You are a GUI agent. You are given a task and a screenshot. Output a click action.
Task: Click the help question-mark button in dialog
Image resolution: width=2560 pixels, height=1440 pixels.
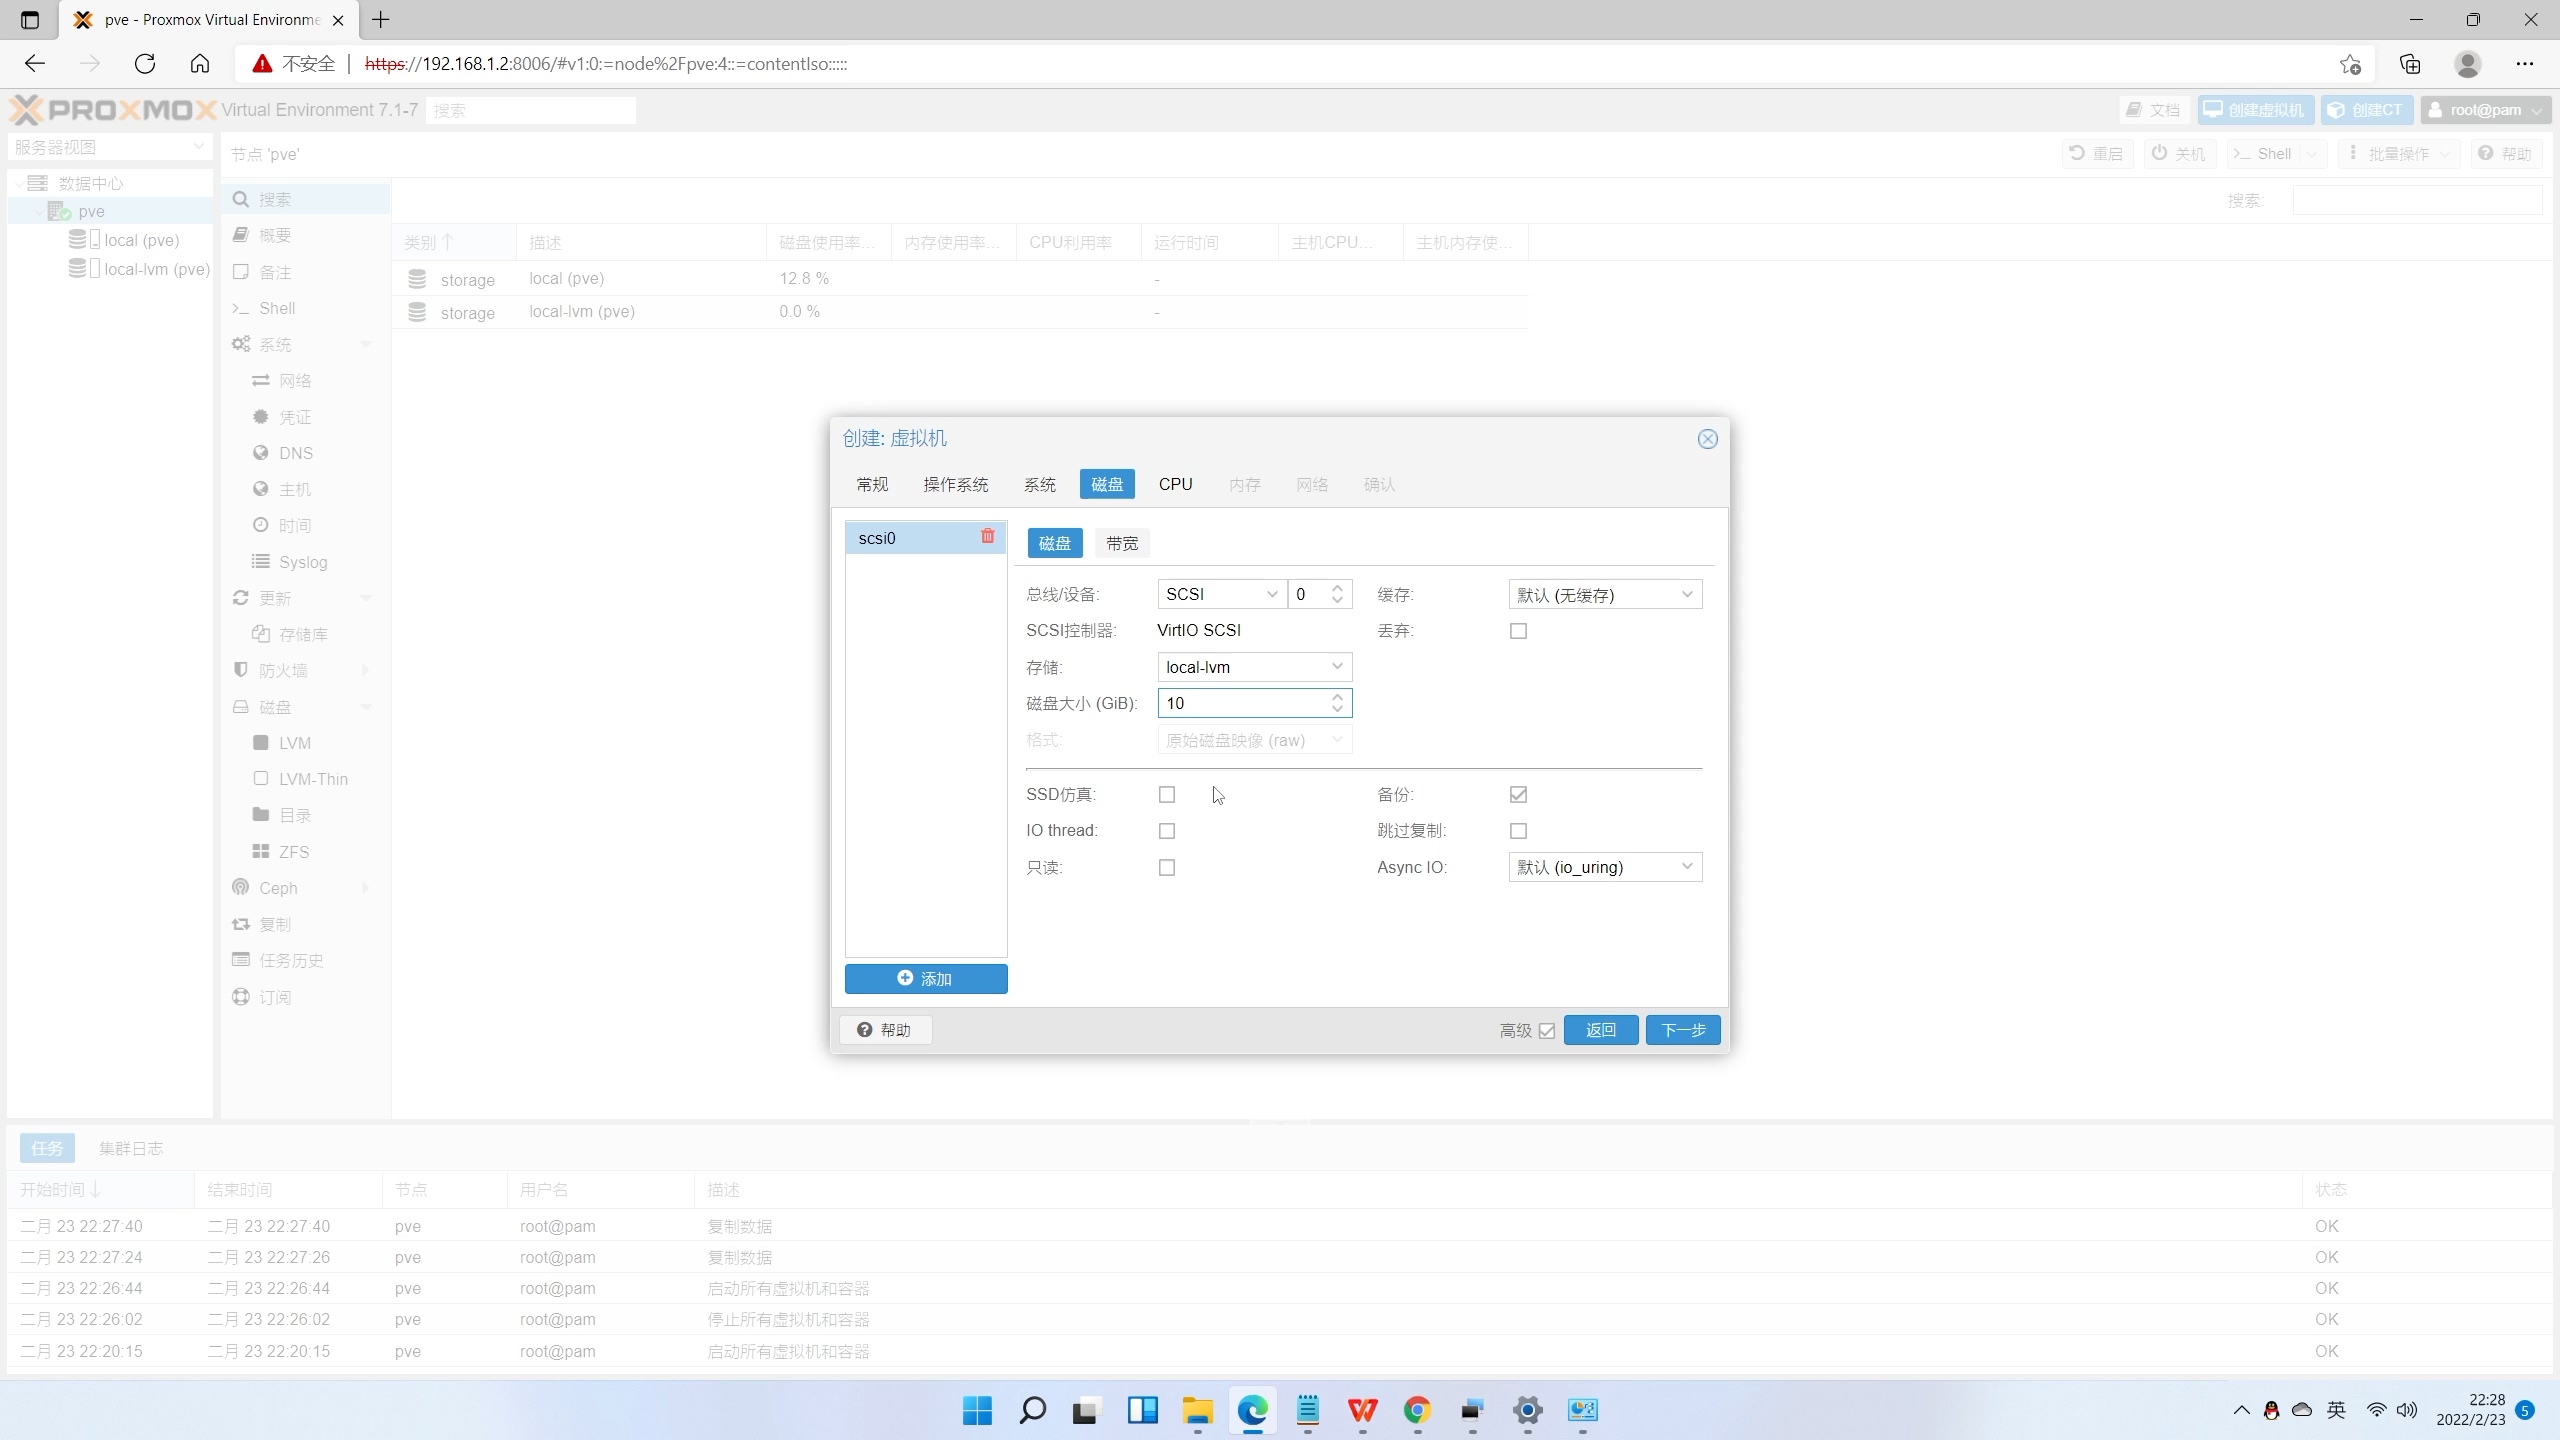(x=886, y=1030)
